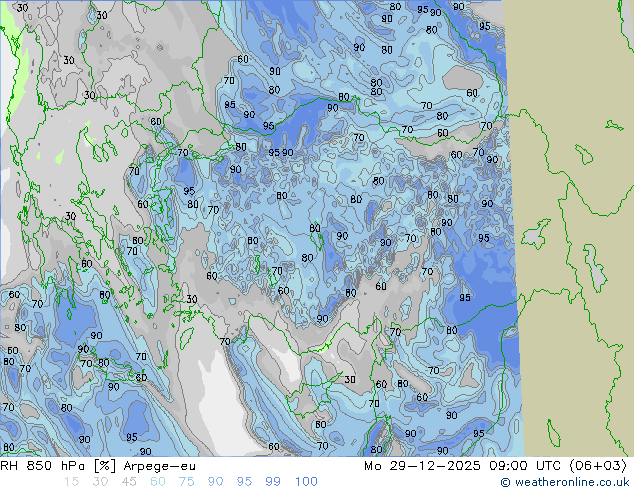This screenshot has width=634, height=490.
Task: Click the legend value 30 in colour scale
Action: click(100, 482)
